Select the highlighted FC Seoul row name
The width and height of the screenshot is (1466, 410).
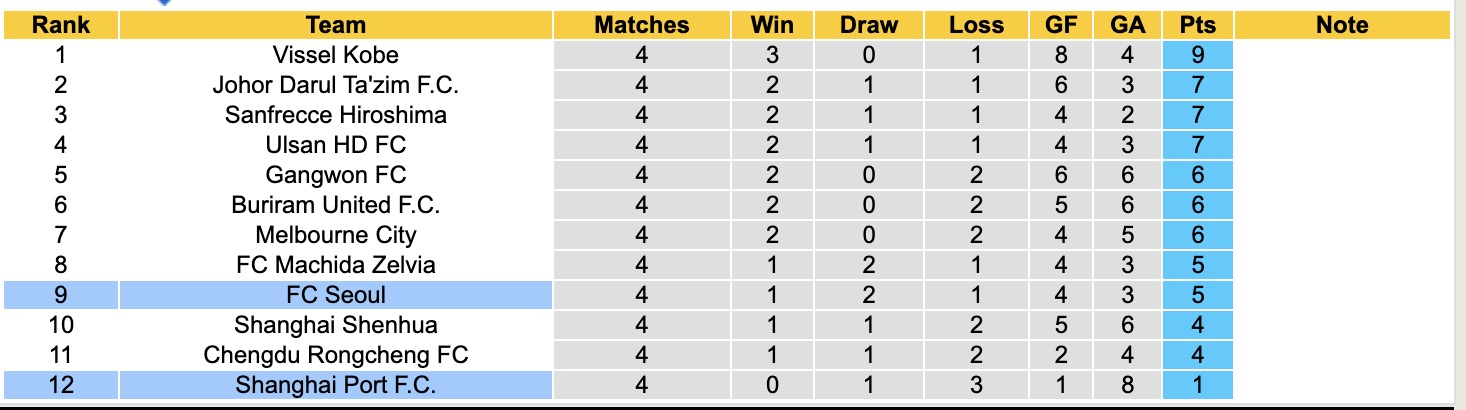(336, 295)
